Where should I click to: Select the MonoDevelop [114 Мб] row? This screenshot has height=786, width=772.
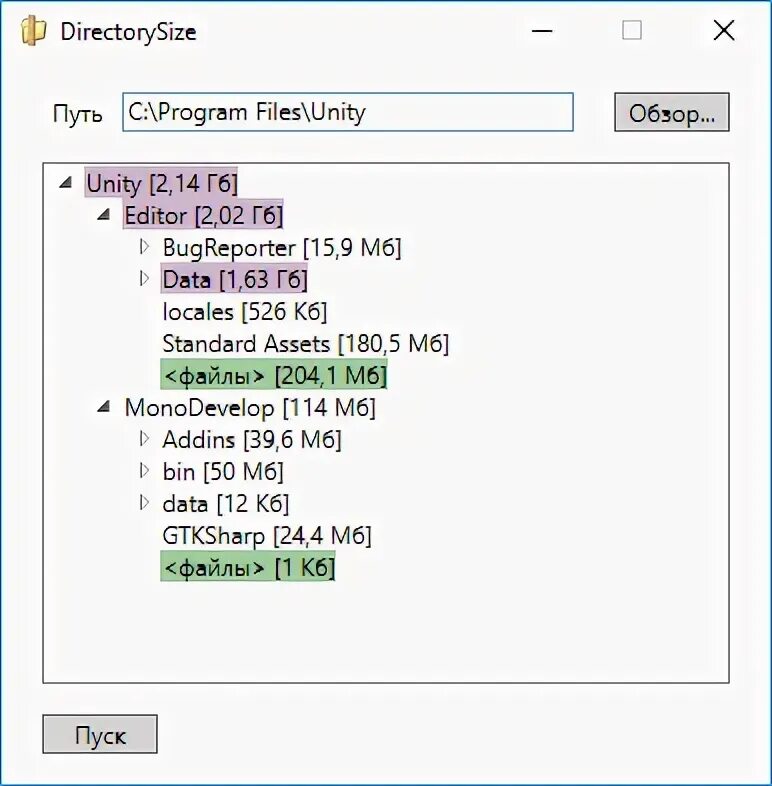pyautogui.click(x=250, y=407)
